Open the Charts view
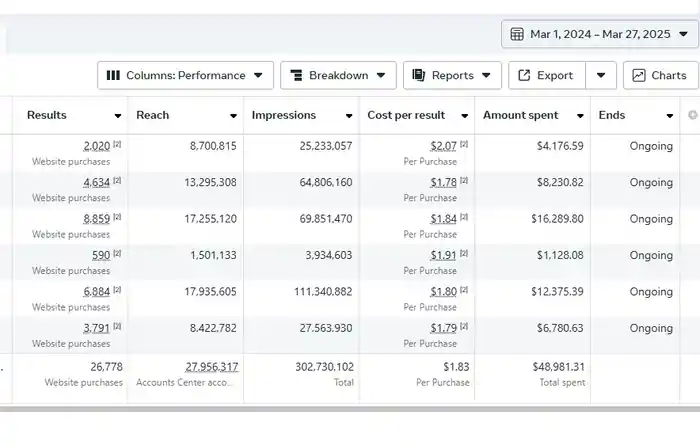 (x=661, y=75)
